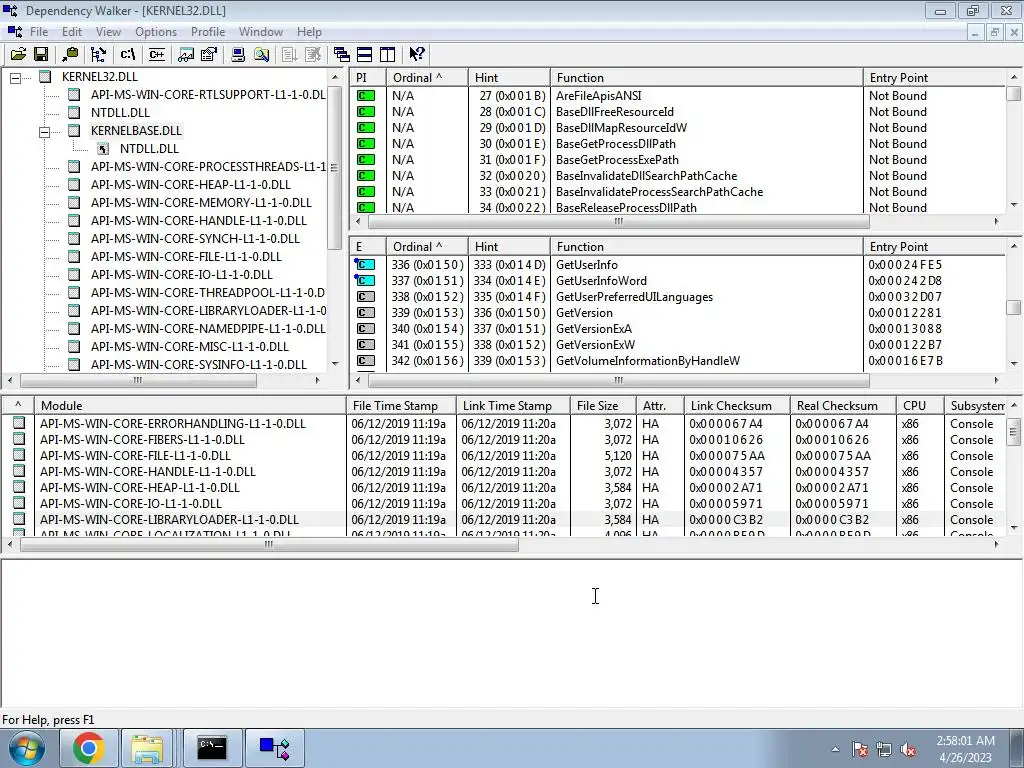Select NTDLL.DLL under KERNEL32.DLL in tree
The image size is (1024, 768).
click(120, 112)
